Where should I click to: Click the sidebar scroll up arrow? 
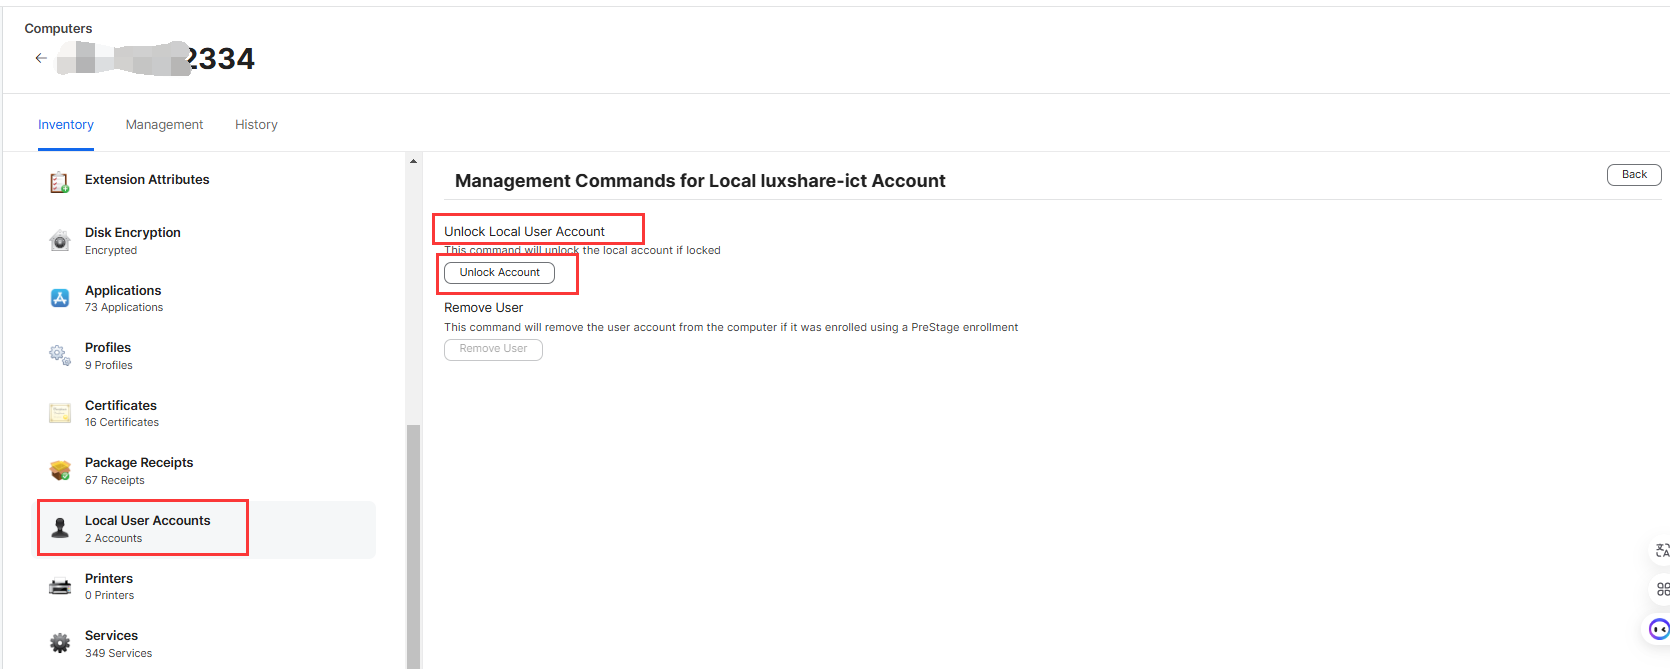coord(413,161)
